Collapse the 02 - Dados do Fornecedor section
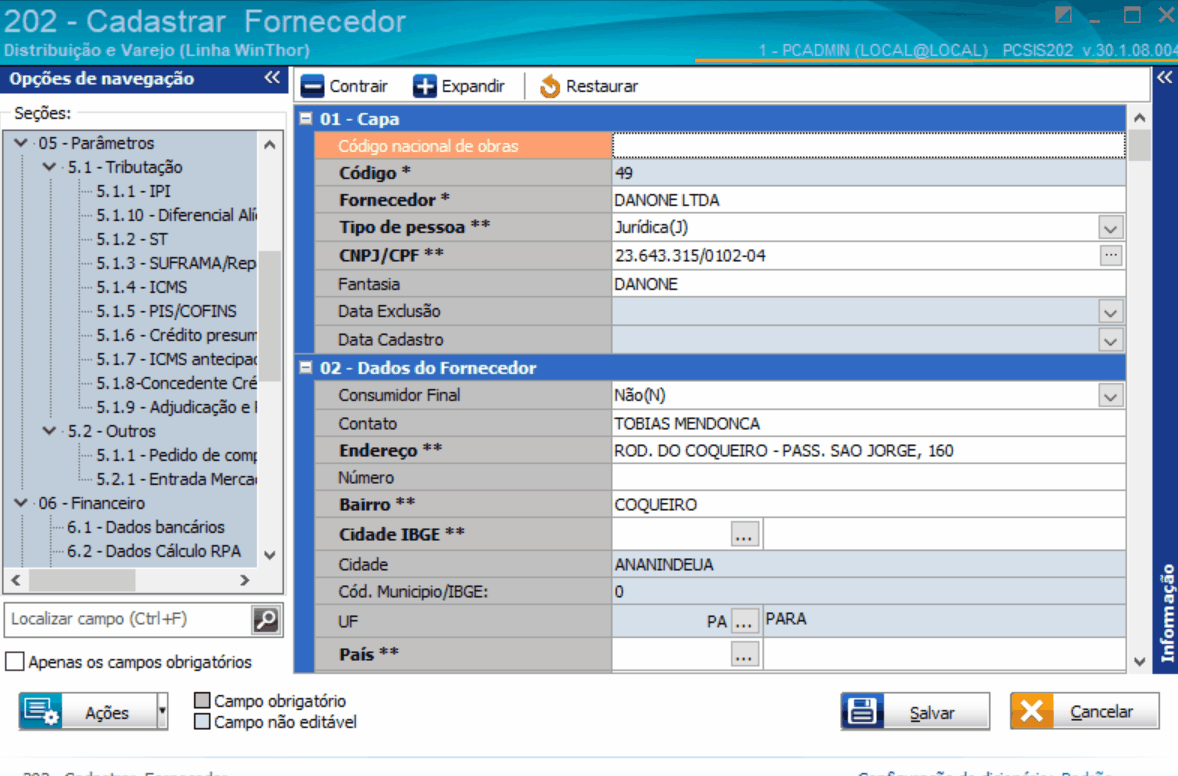The height and width of the screenshot is (776, 1178). click(x=306, y=368)
